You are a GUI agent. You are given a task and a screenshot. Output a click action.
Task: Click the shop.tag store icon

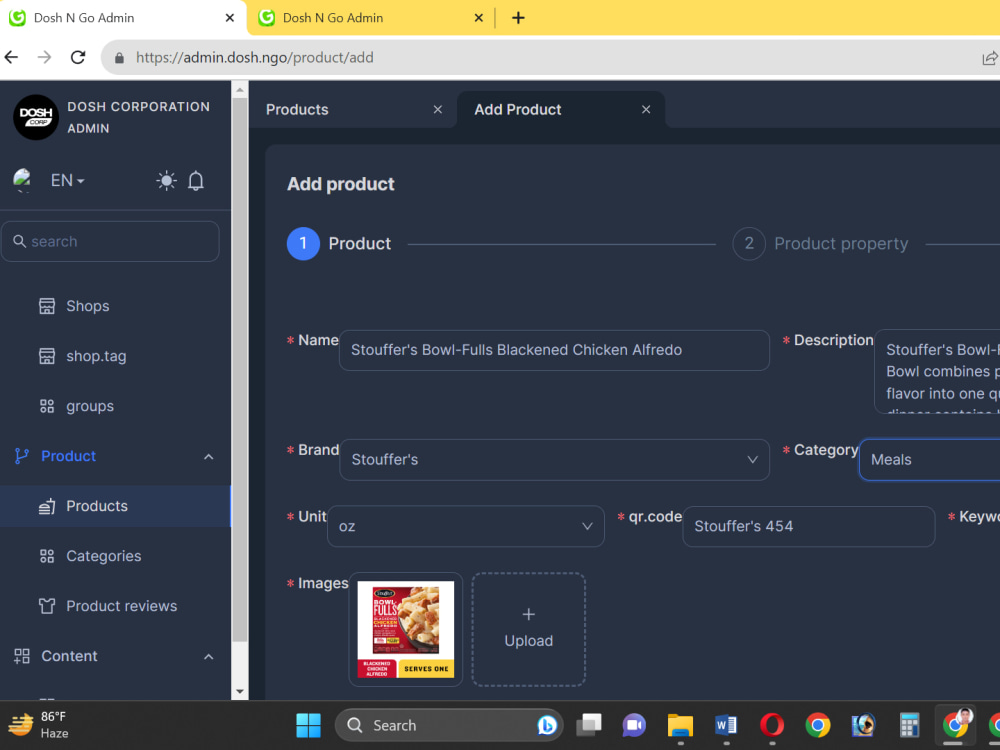47,356
